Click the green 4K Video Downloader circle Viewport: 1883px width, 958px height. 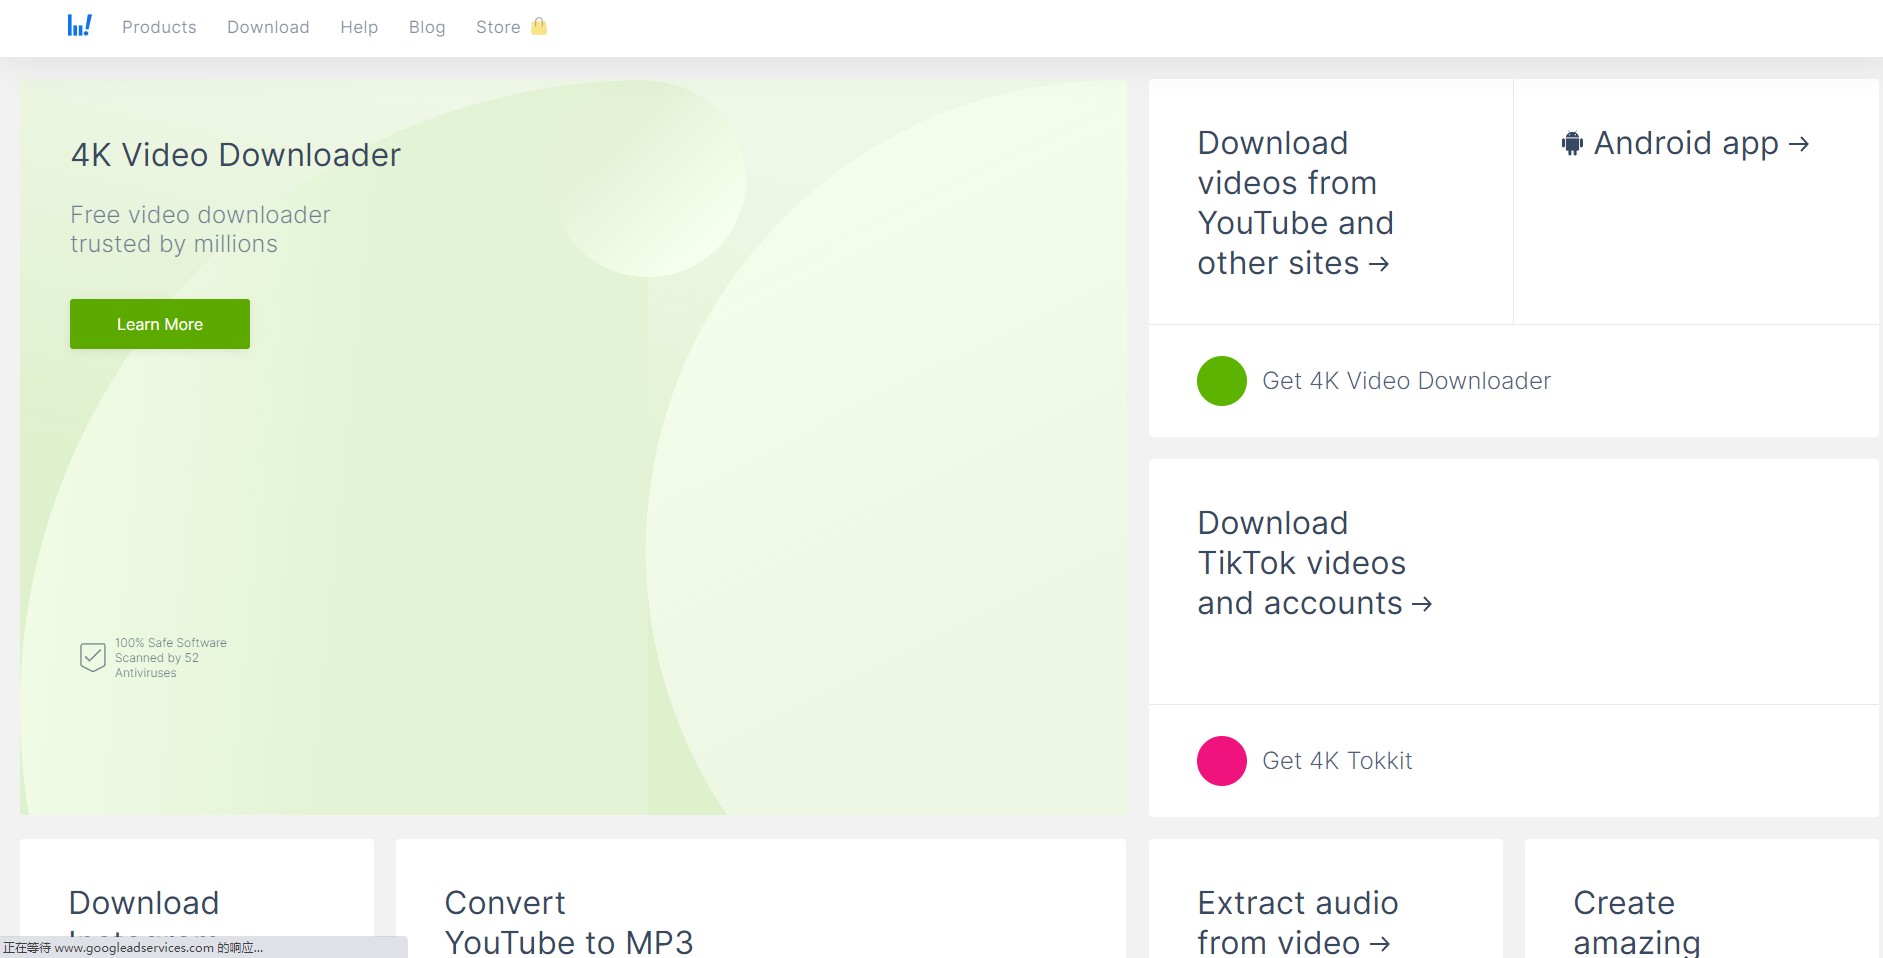pos(1222,381)
